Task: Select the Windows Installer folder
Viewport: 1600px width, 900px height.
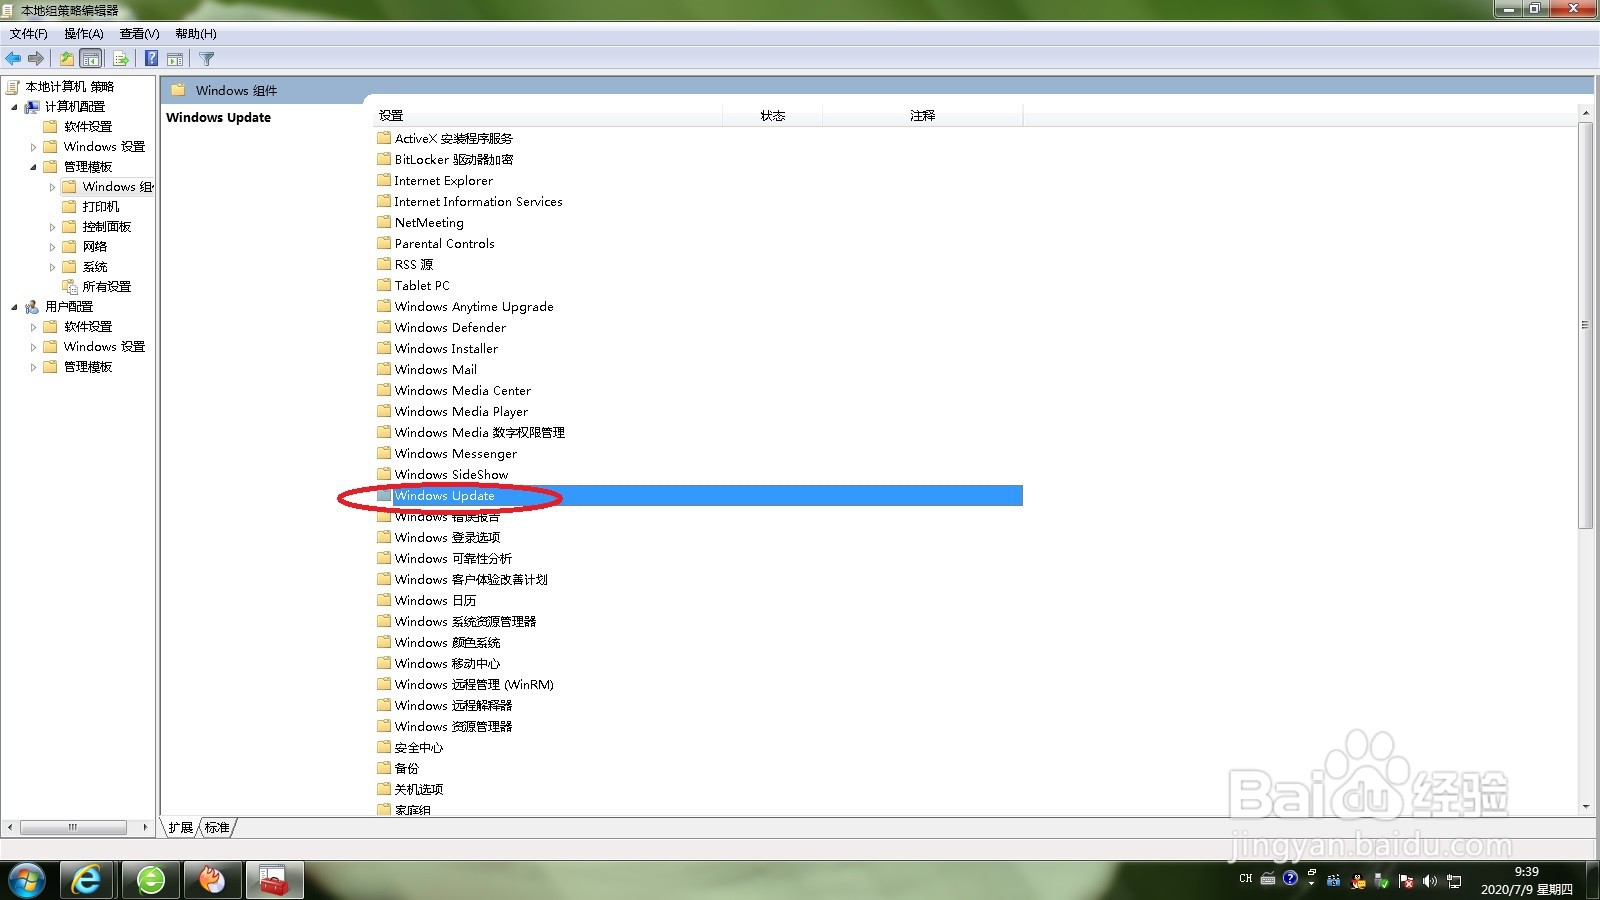Action: click(x=446, y=349)
